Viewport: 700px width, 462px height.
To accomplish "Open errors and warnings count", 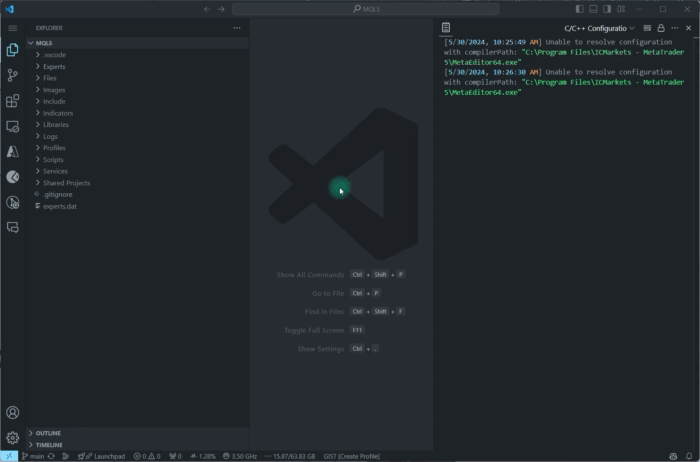I will (147, 456).
